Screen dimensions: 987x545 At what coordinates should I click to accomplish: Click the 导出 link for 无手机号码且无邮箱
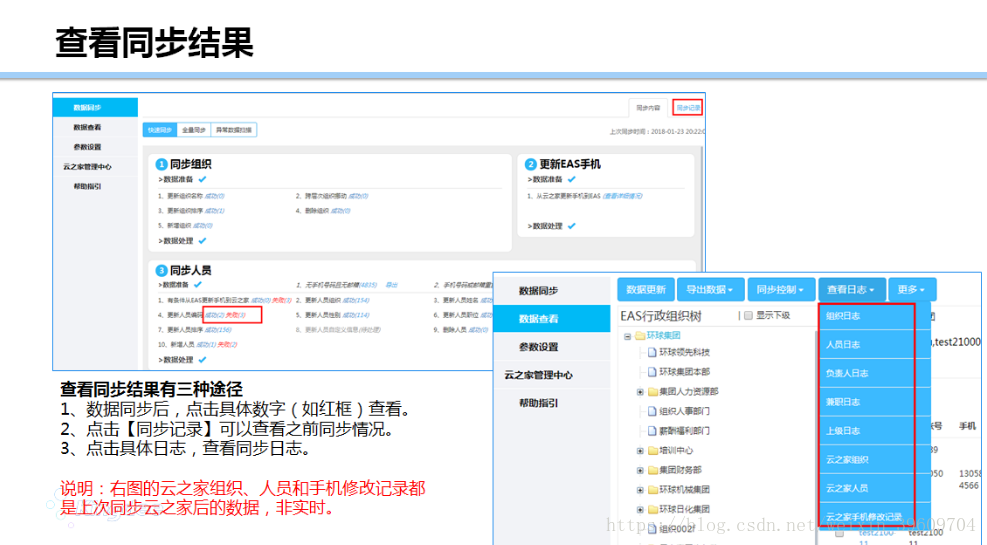click(x=392, y=286)
